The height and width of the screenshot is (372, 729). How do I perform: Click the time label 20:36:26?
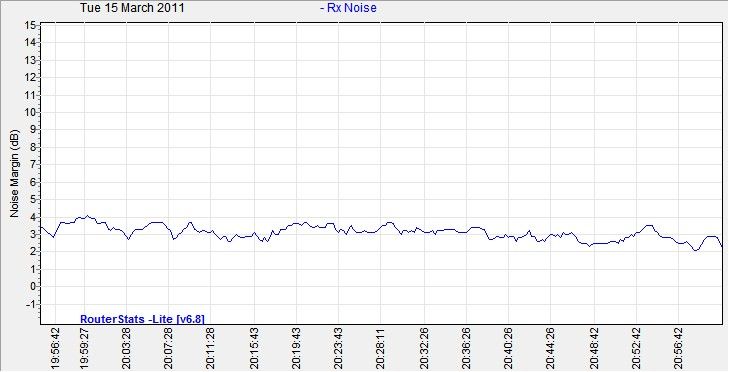point(467,348)
